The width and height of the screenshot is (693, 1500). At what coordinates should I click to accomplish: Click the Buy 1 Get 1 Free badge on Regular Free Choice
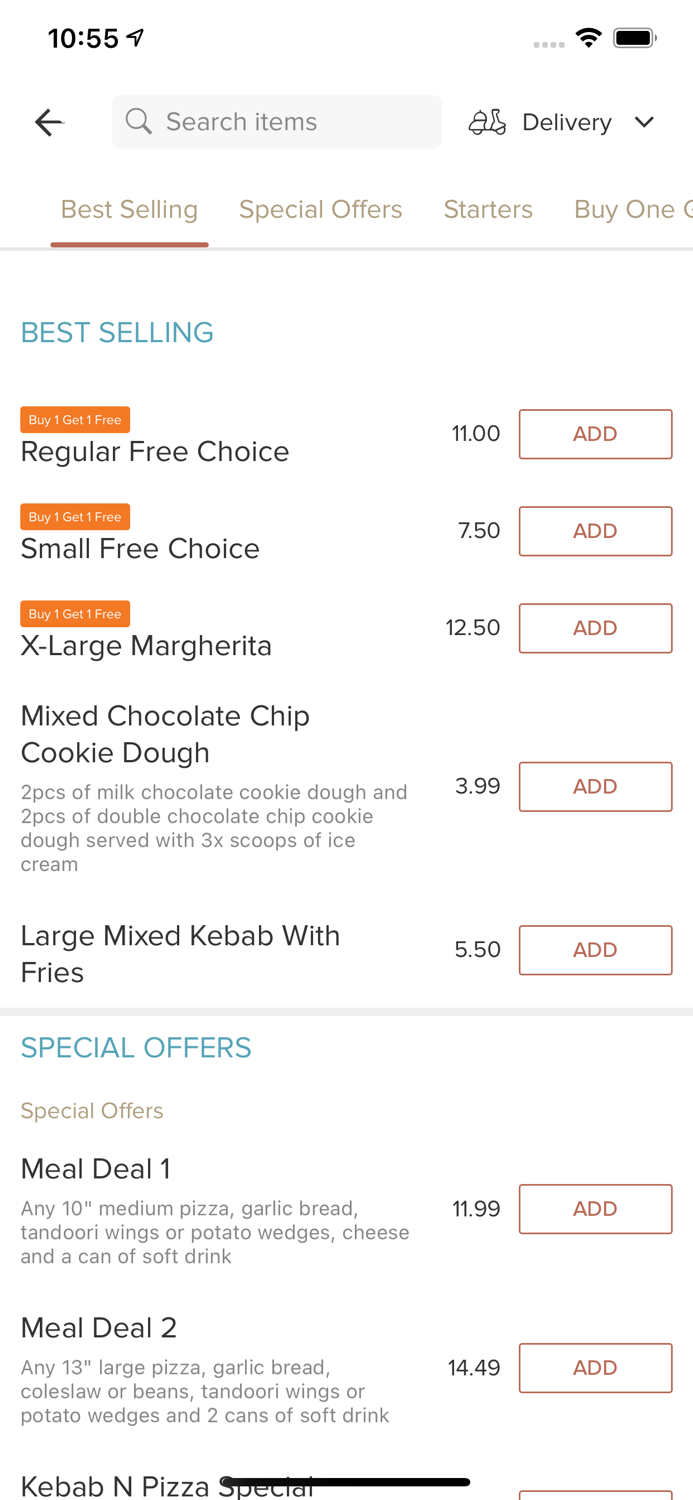[75, 420]
